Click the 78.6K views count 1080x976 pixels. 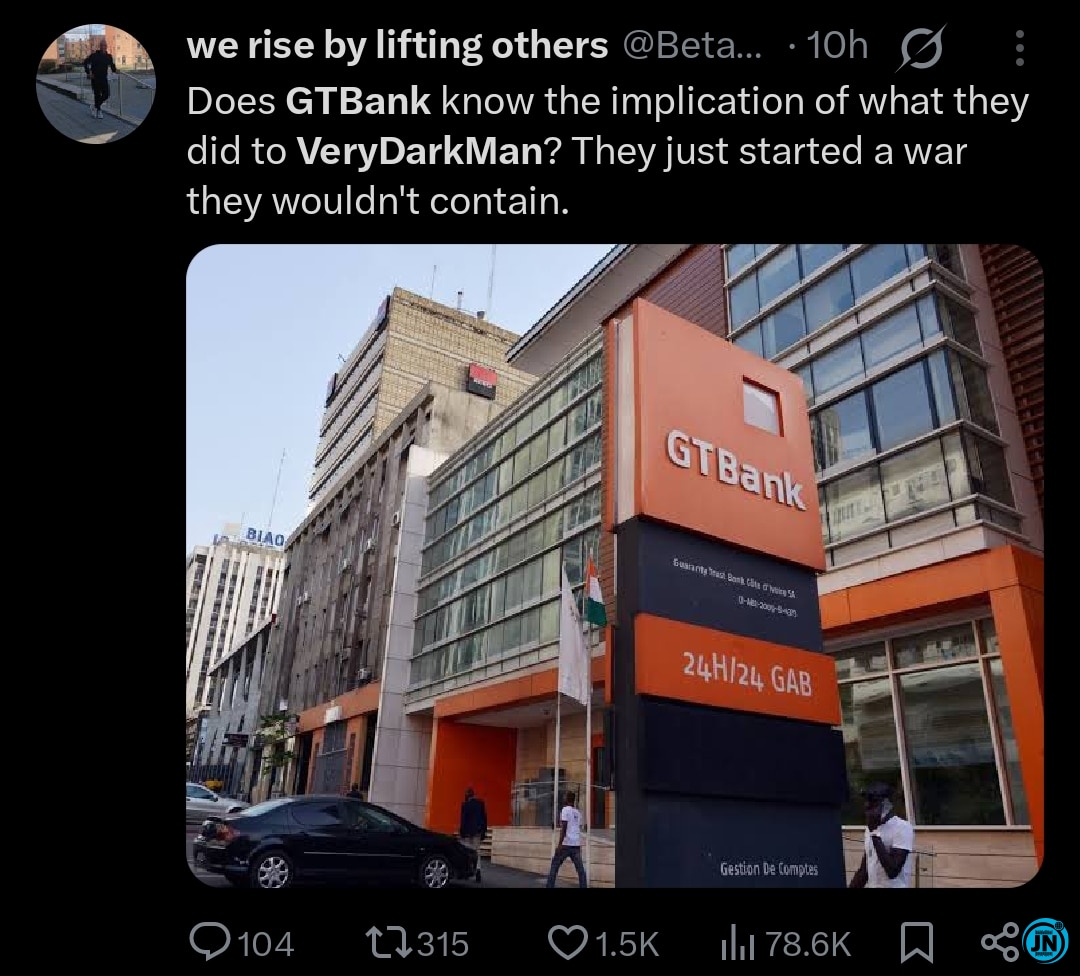[808, 944]
